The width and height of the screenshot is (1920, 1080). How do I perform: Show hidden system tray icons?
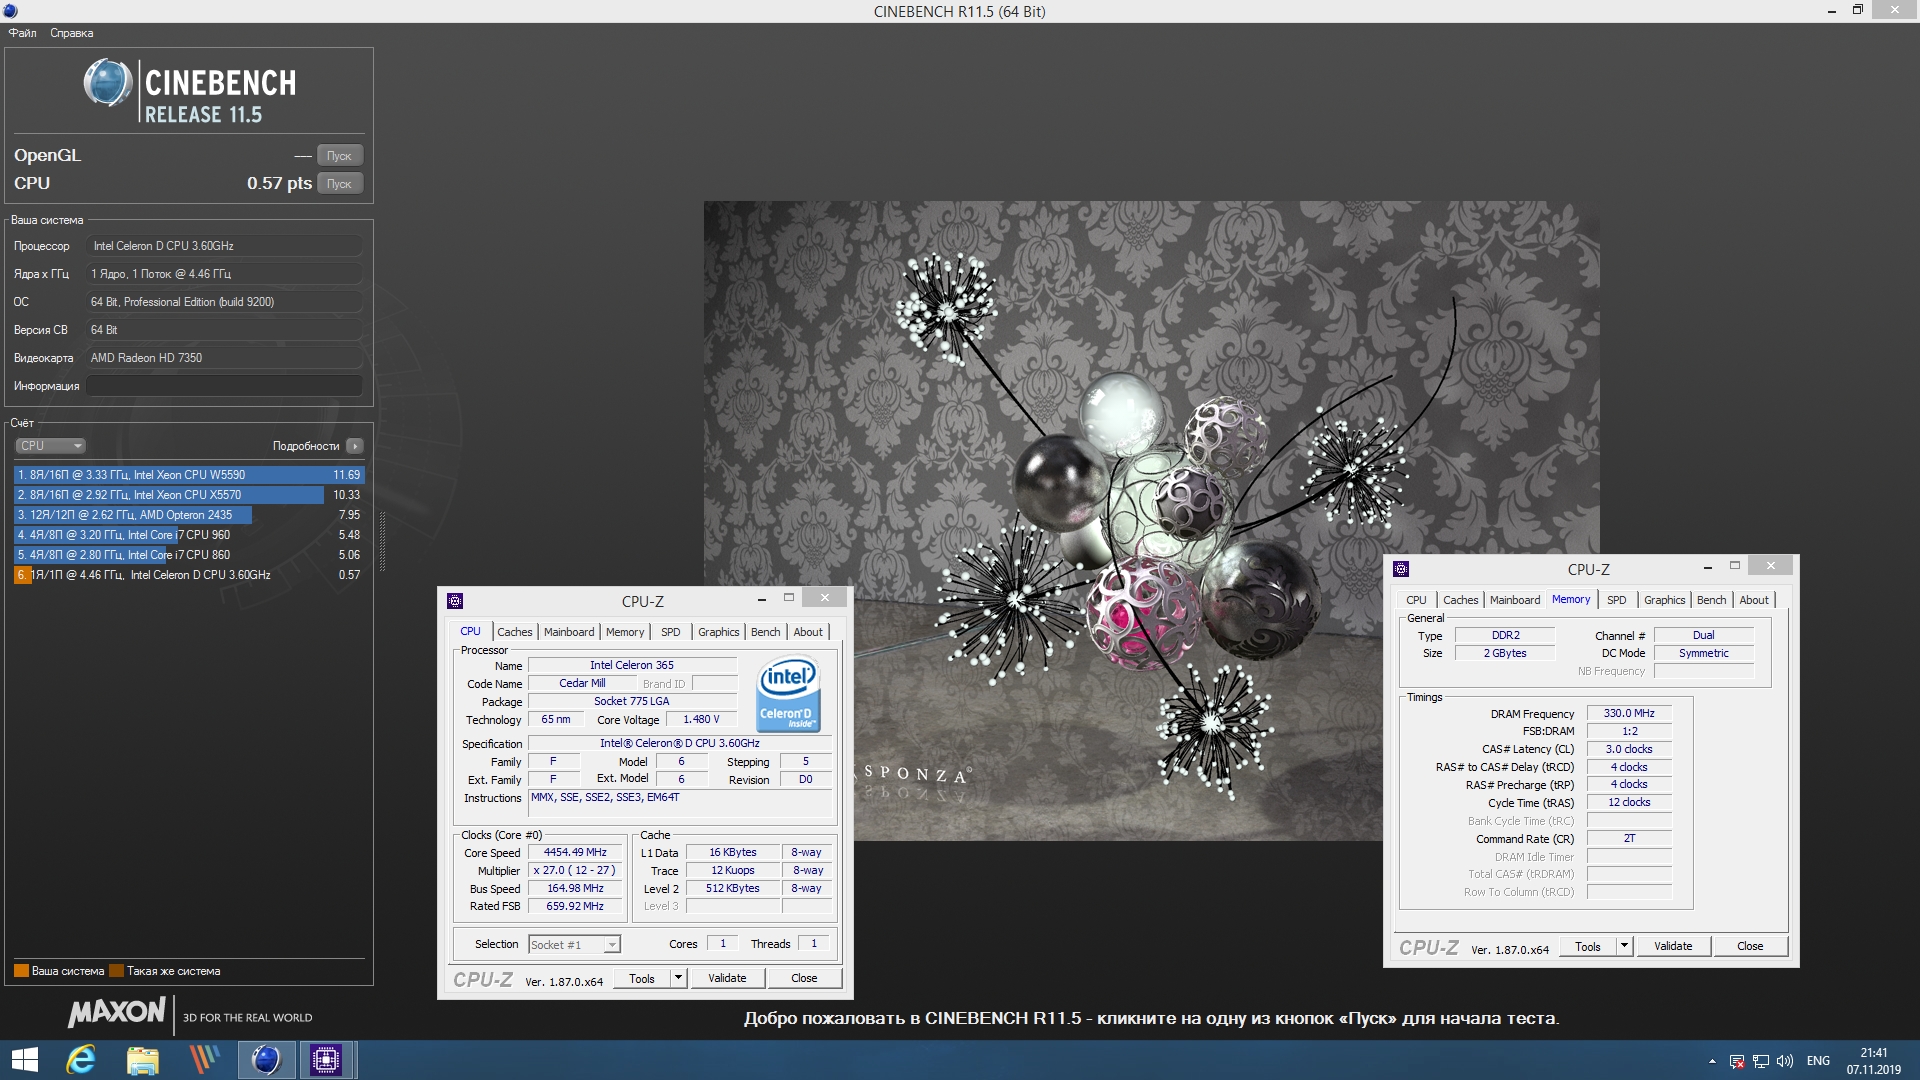coord(1712,1061)
